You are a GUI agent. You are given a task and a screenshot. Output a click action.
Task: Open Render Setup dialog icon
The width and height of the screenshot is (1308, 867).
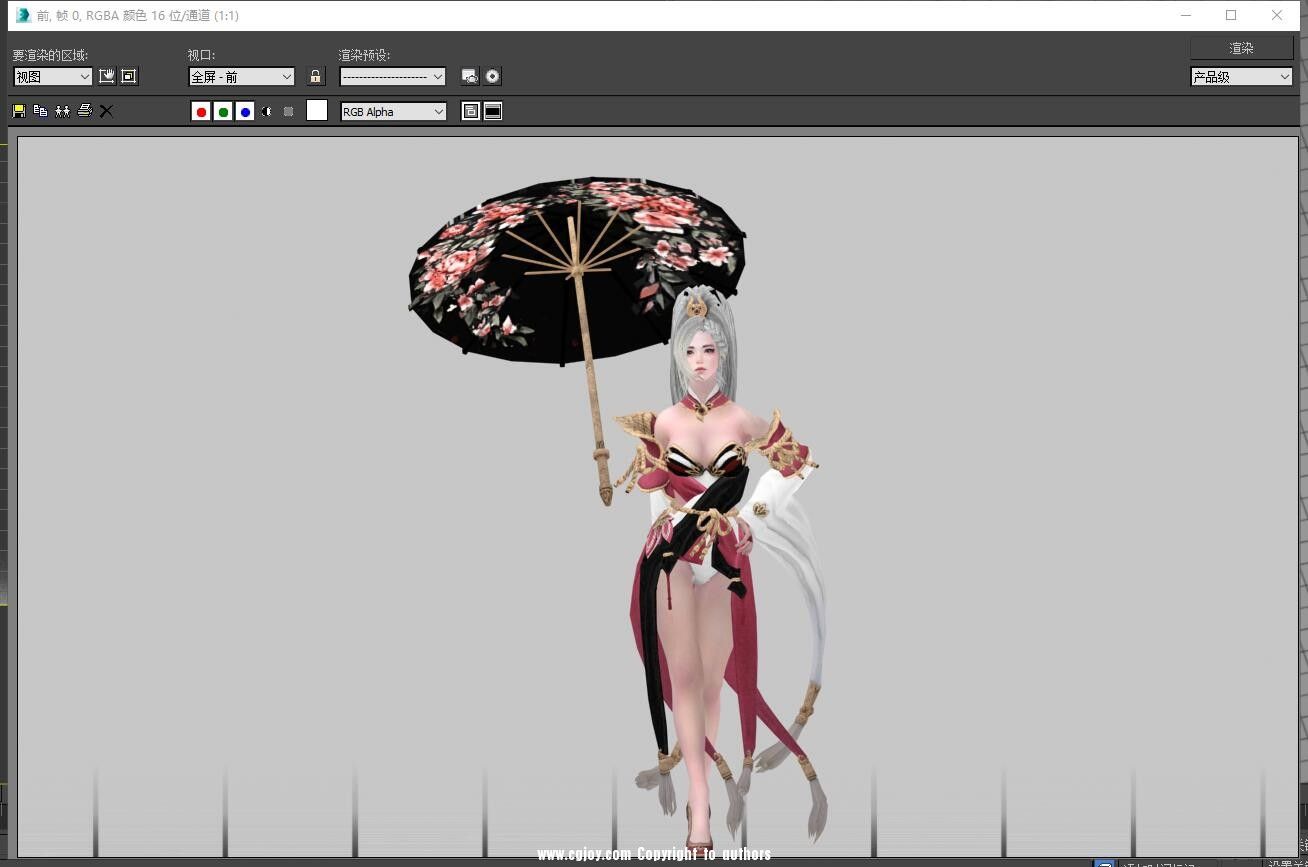[x=469, y=76]
